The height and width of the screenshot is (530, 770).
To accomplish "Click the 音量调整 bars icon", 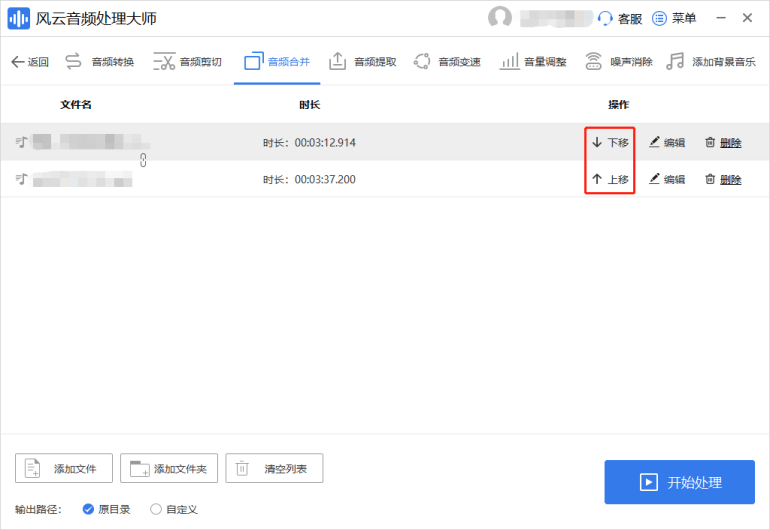I will [510, 61].
